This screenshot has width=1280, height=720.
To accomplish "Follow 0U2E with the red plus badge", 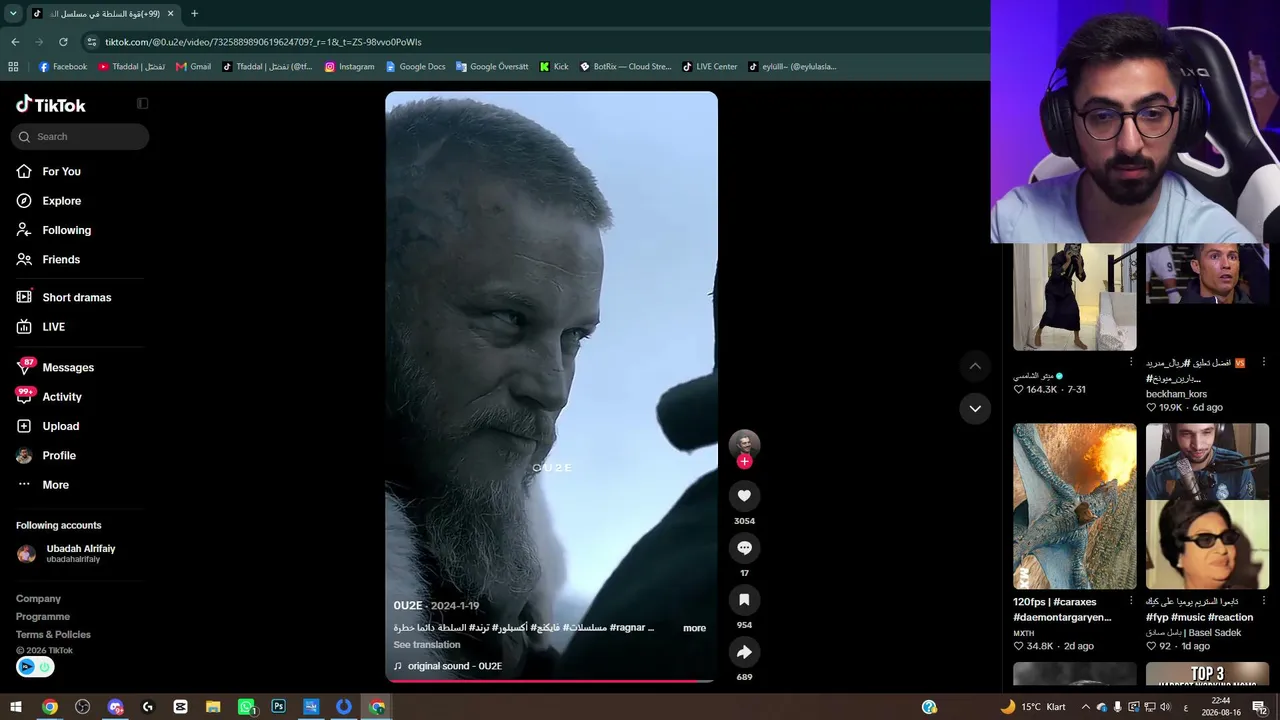I will [x=744, y=461].
